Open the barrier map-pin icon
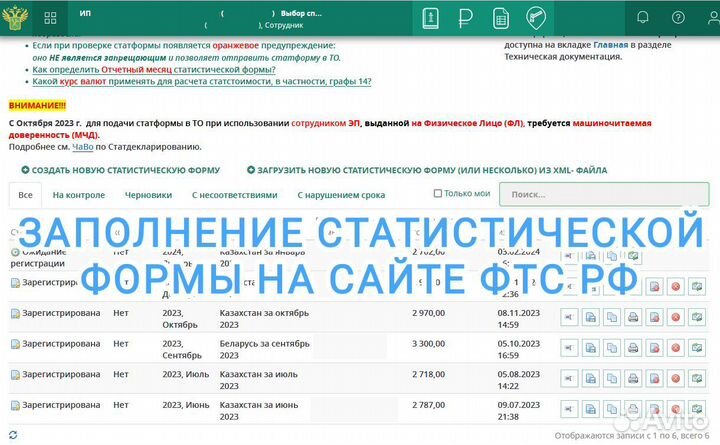This screenshot has width=720, height=445. click(x=535, y=18)
